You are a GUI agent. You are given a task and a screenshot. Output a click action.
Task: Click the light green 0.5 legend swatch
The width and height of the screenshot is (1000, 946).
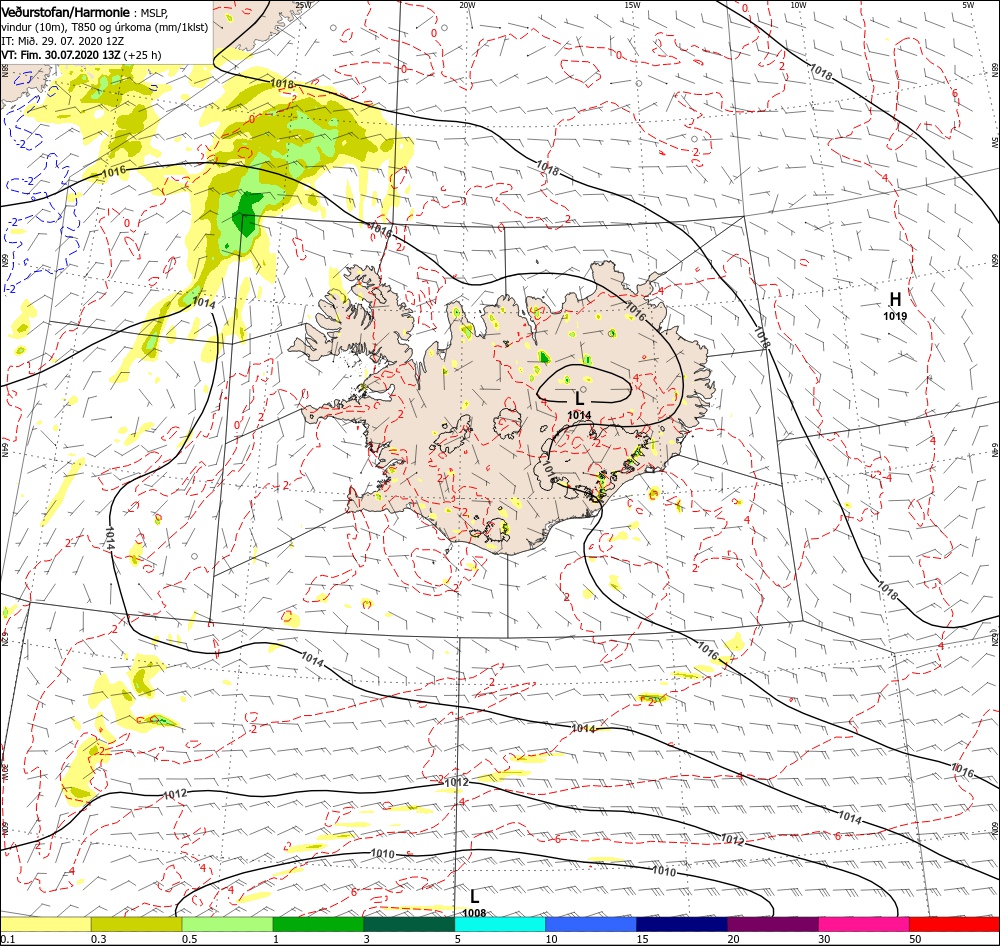coord(227,924)
